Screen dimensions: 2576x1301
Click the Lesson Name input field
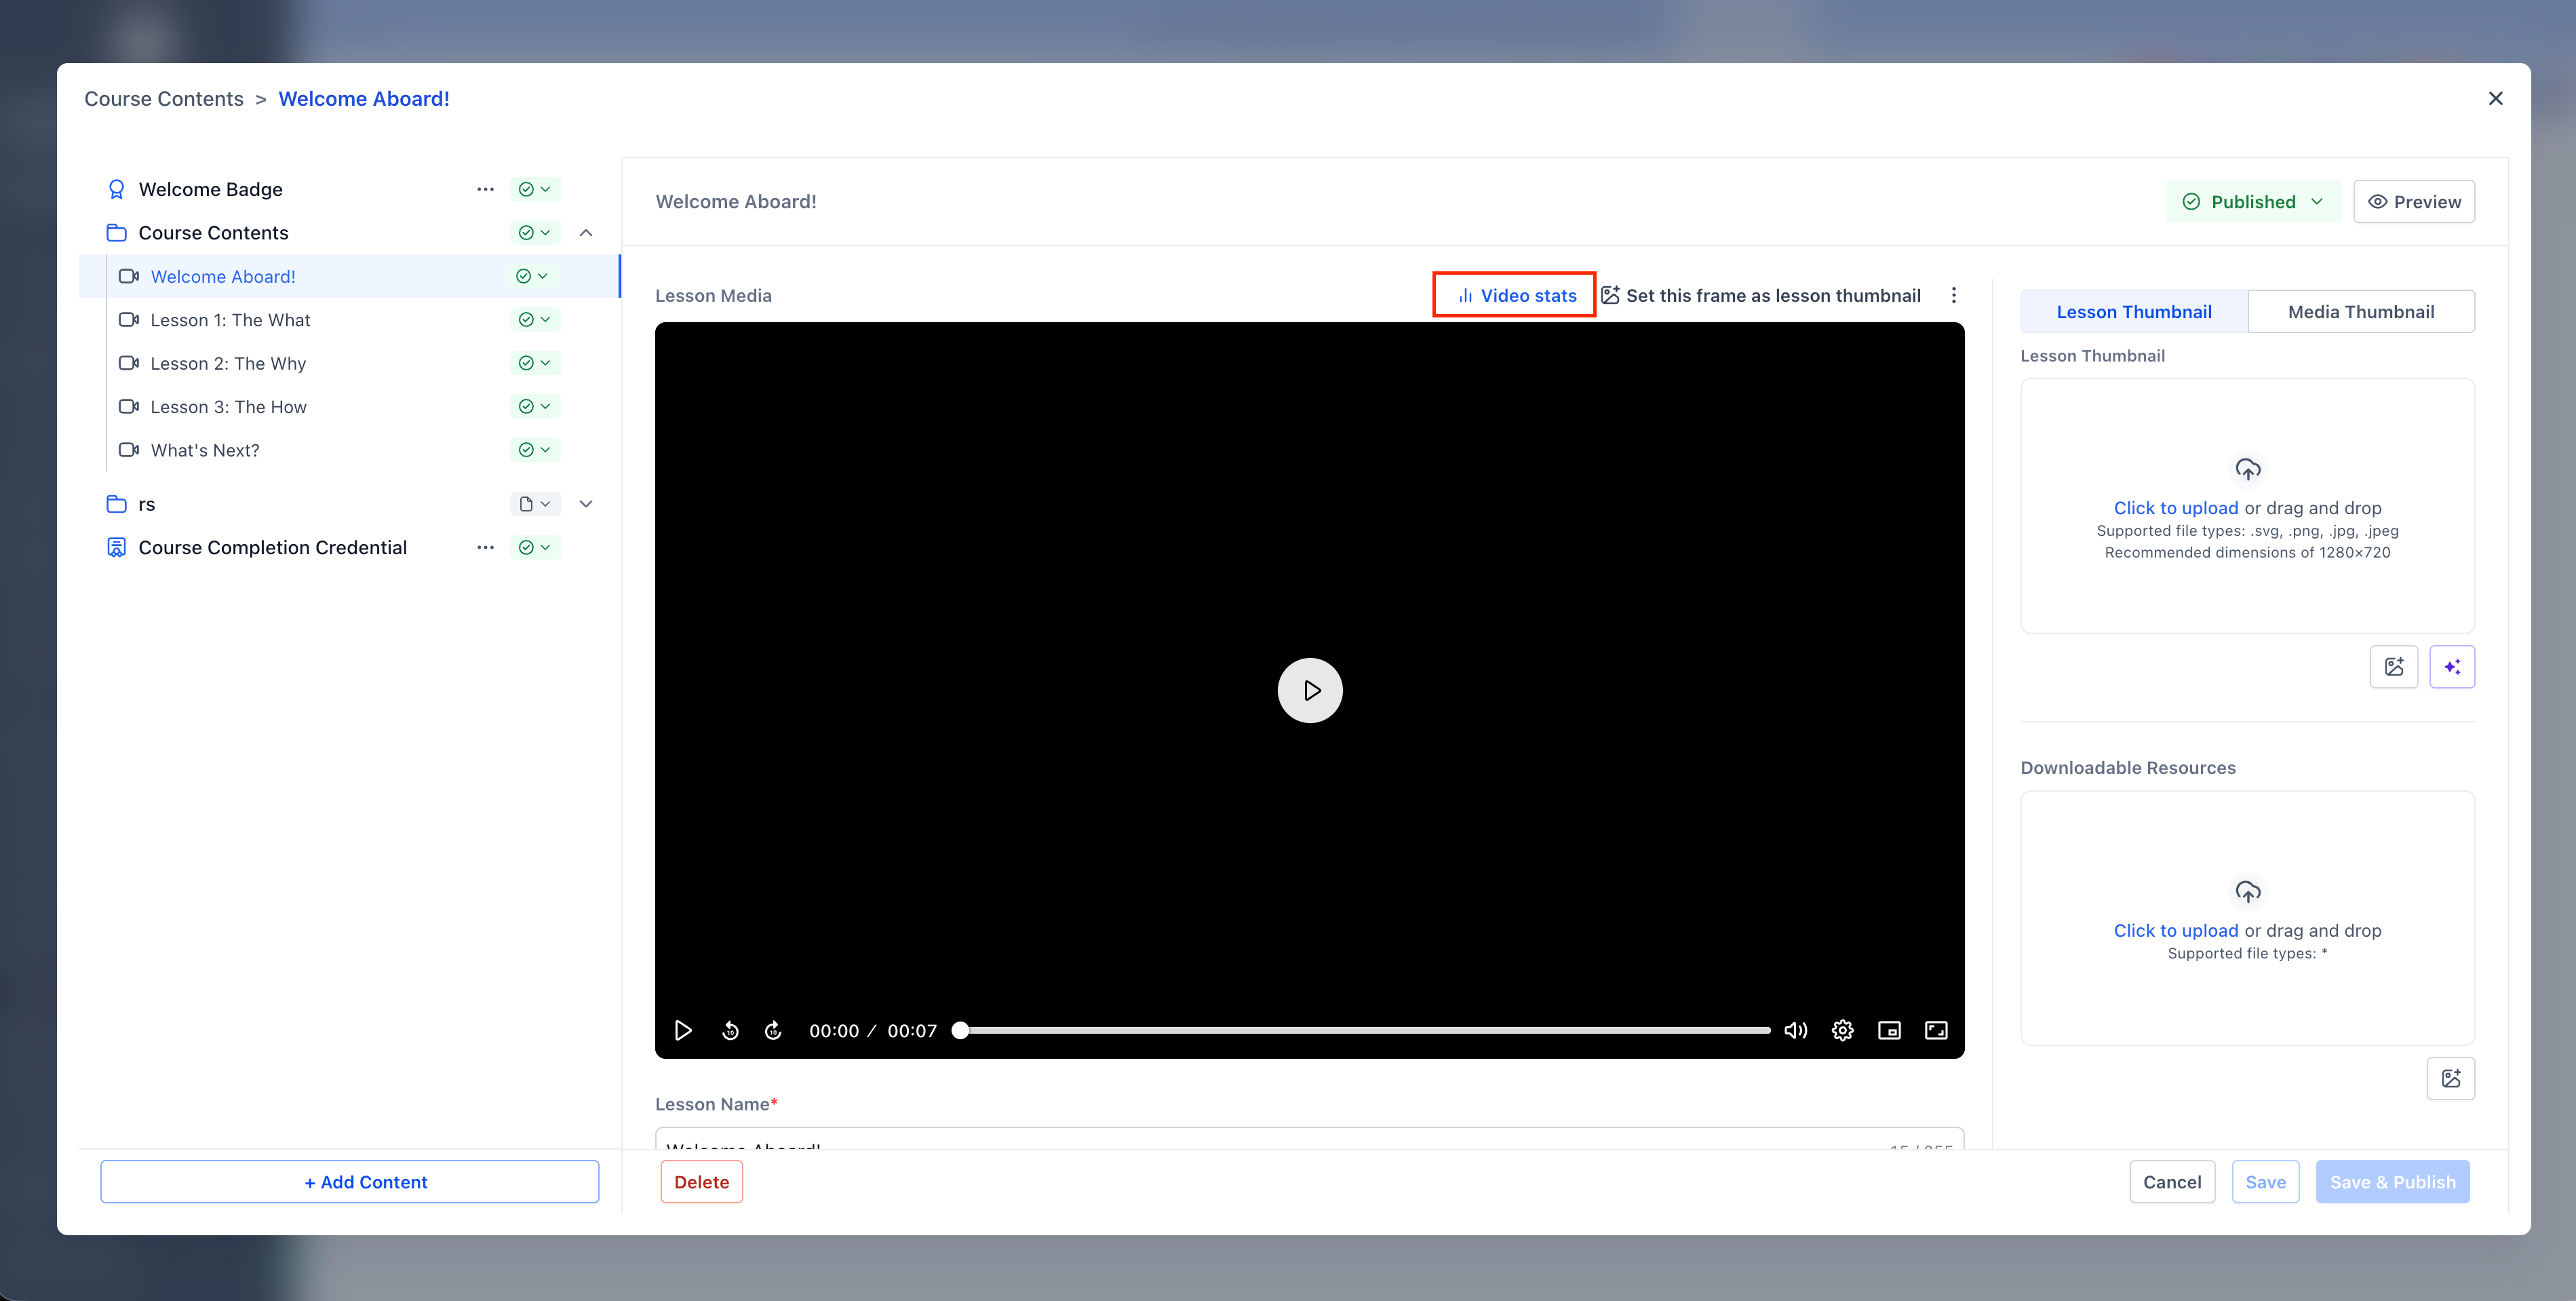(1309, 1139)
